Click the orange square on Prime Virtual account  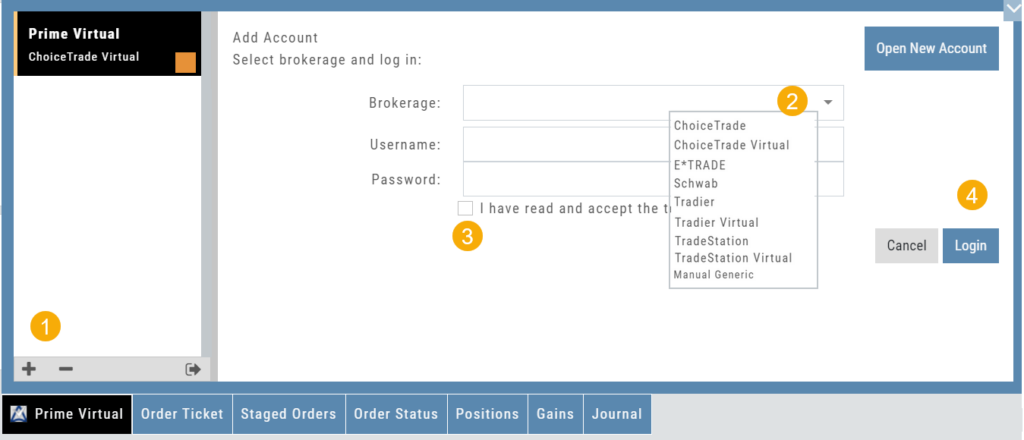coord(185,63)
